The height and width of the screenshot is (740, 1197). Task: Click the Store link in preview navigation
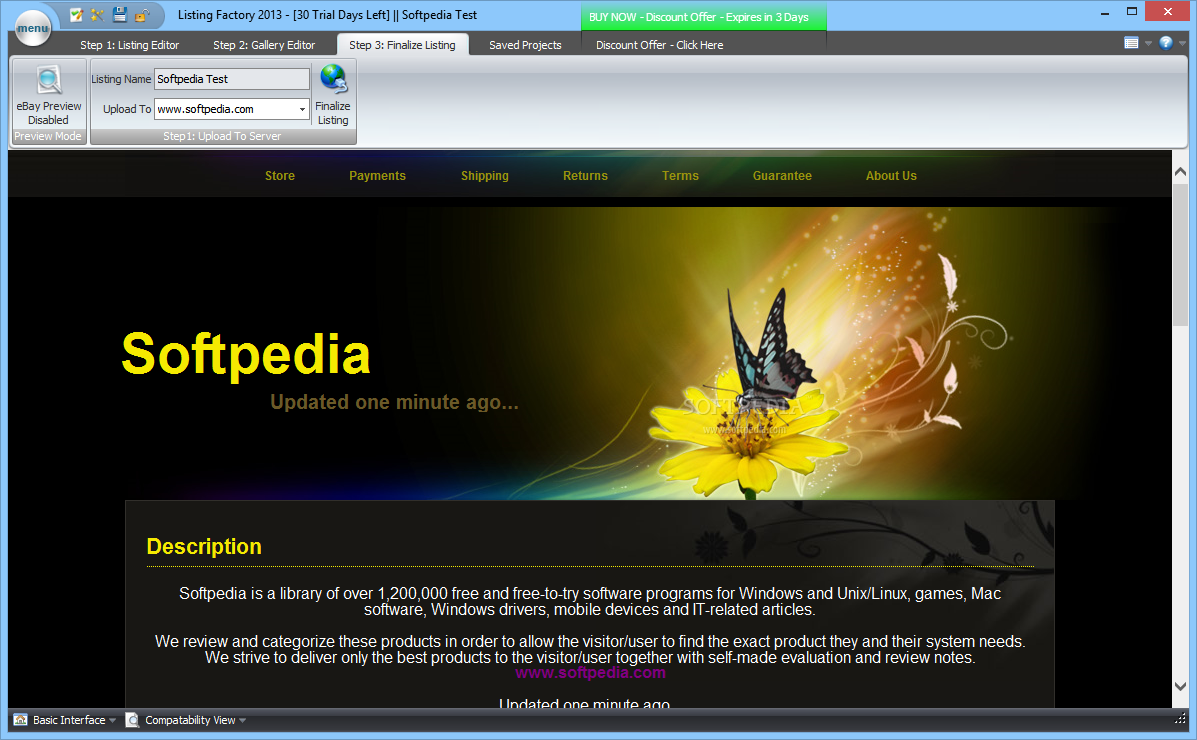[279, 176]
